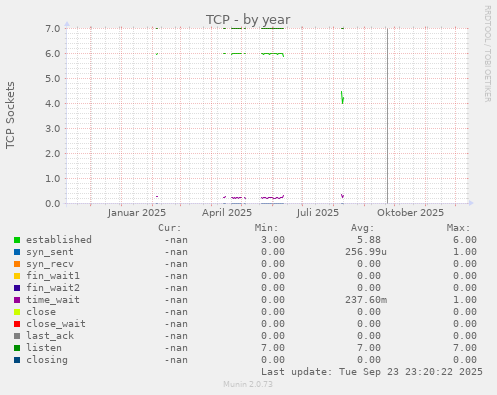Click the time_wait Avg value "237.60m"
This screenshot has height=395, width=497.
coord(366,300)
